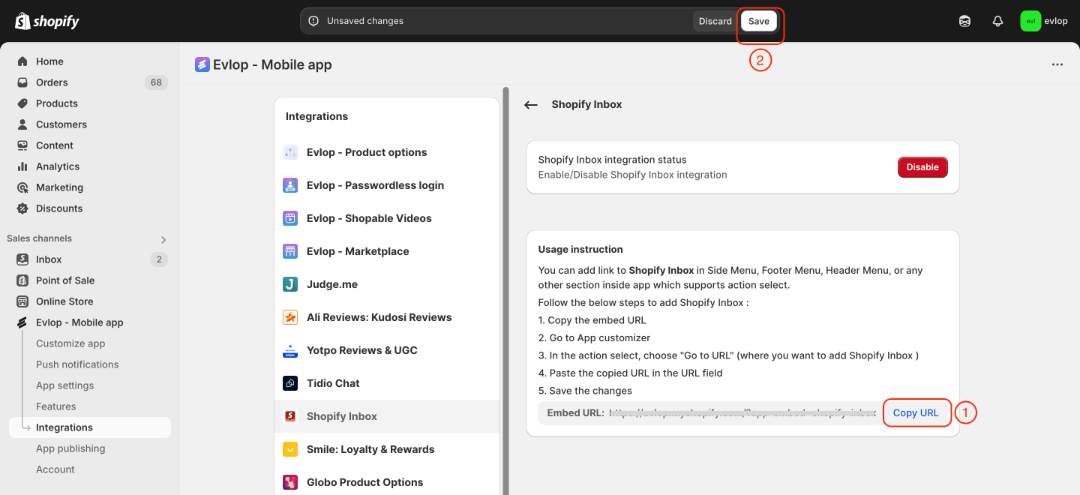
Task: Click the store switcher icon beside the bell
Action: 964,21
